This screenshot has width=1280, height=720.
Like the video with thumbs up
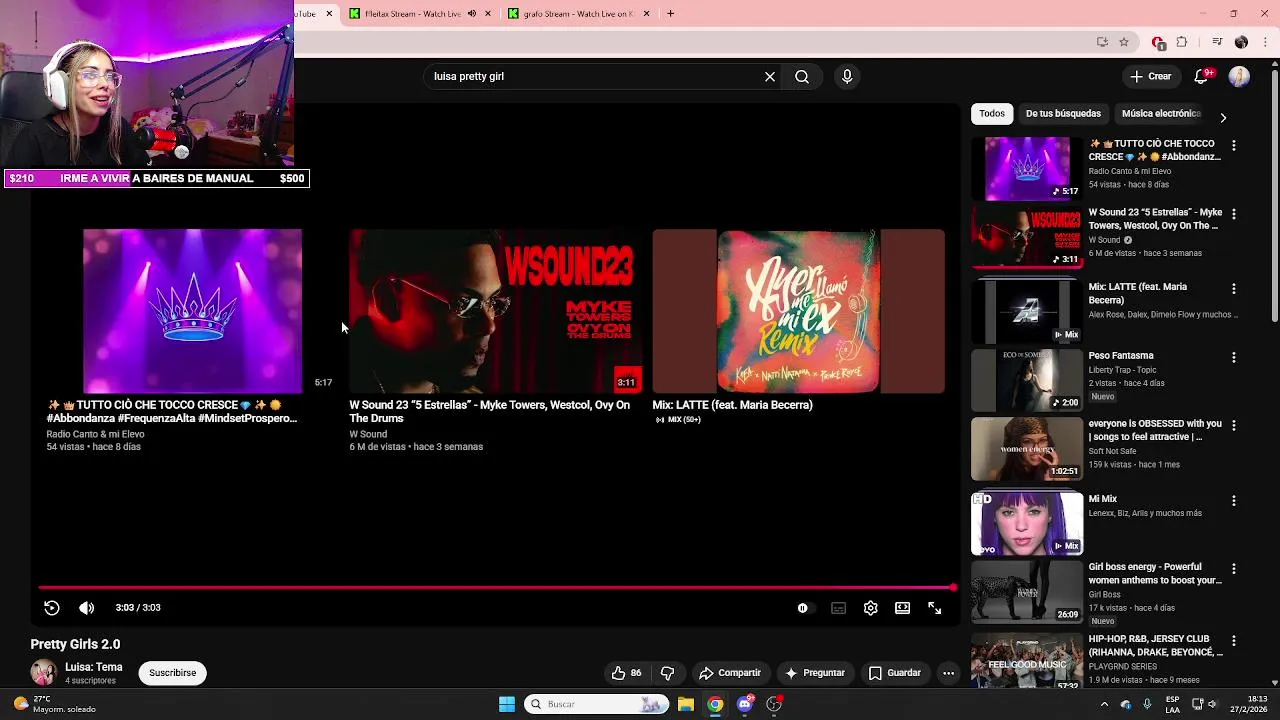click(x=626, y=673)
